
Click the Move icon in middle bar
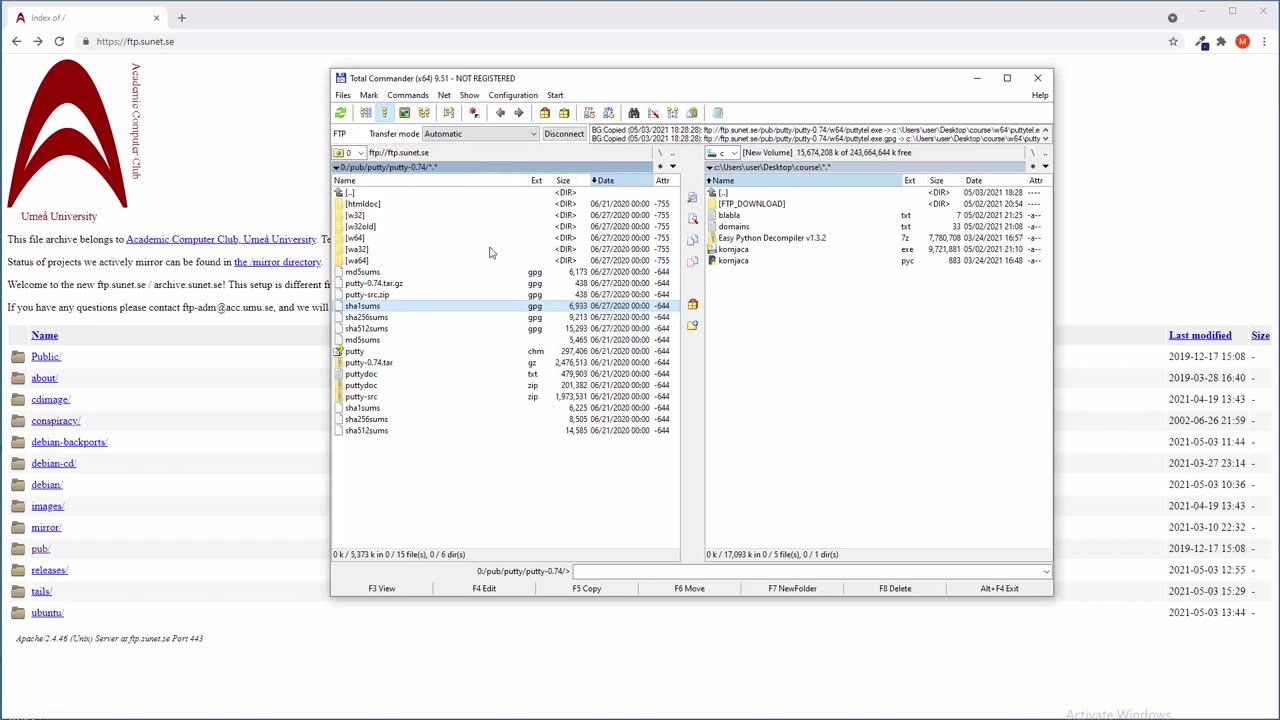point(692,262)
